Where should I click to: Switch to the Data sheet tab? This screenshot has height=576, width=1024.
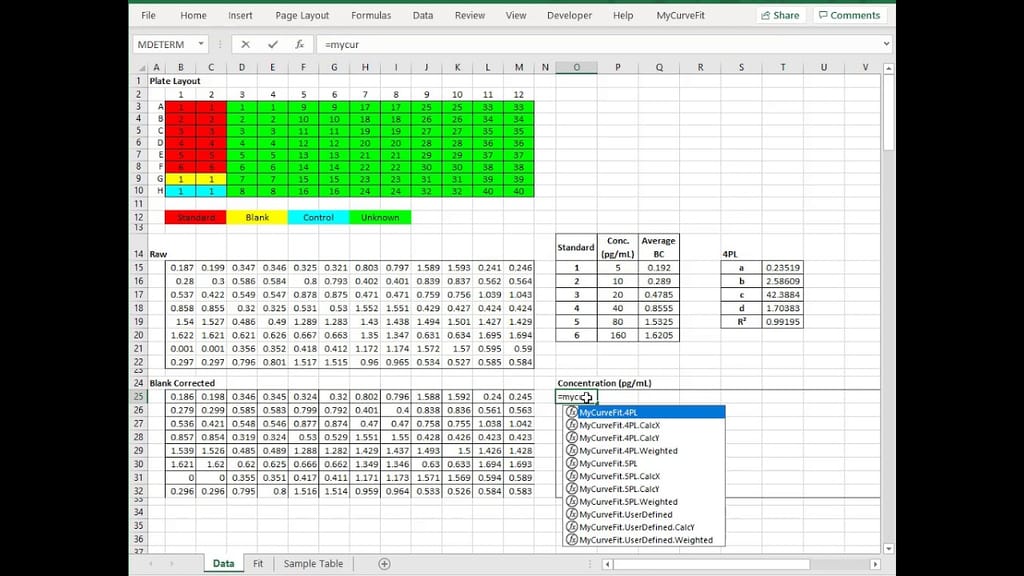click(x=223, y=564)
